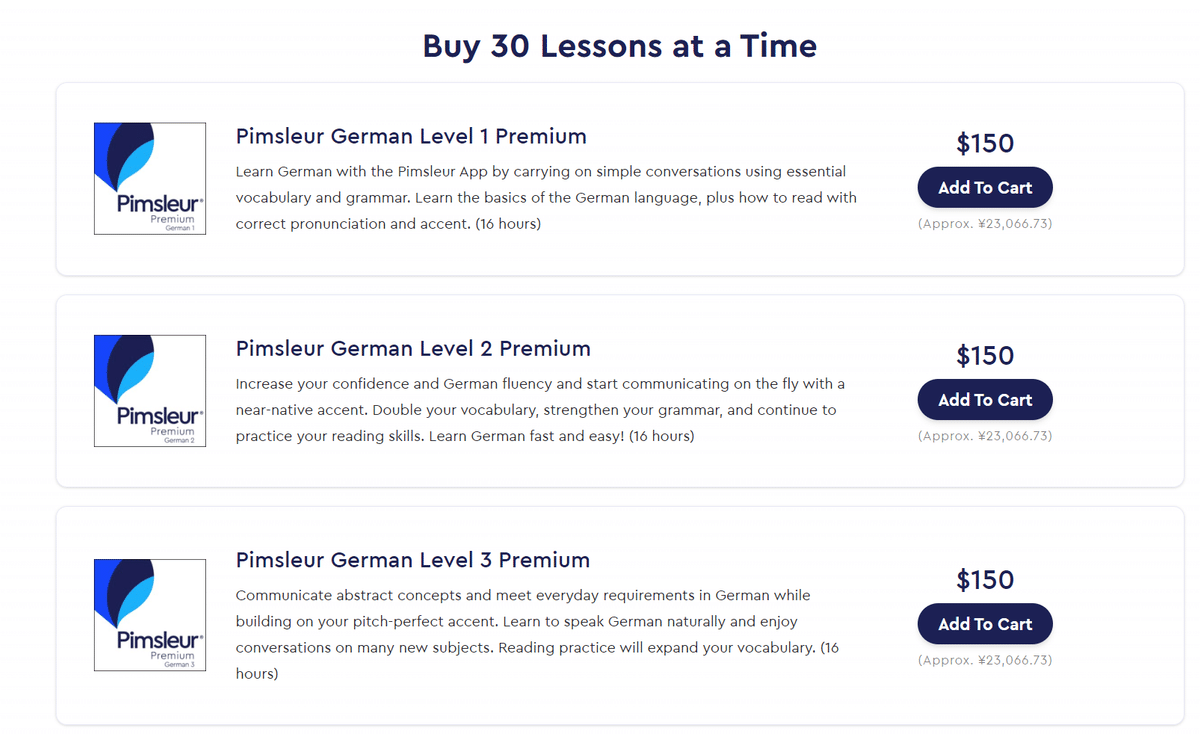Click the Pimsleur wordmark on German 2 cover
The image size is (1200, 734).
coord(160,416)
